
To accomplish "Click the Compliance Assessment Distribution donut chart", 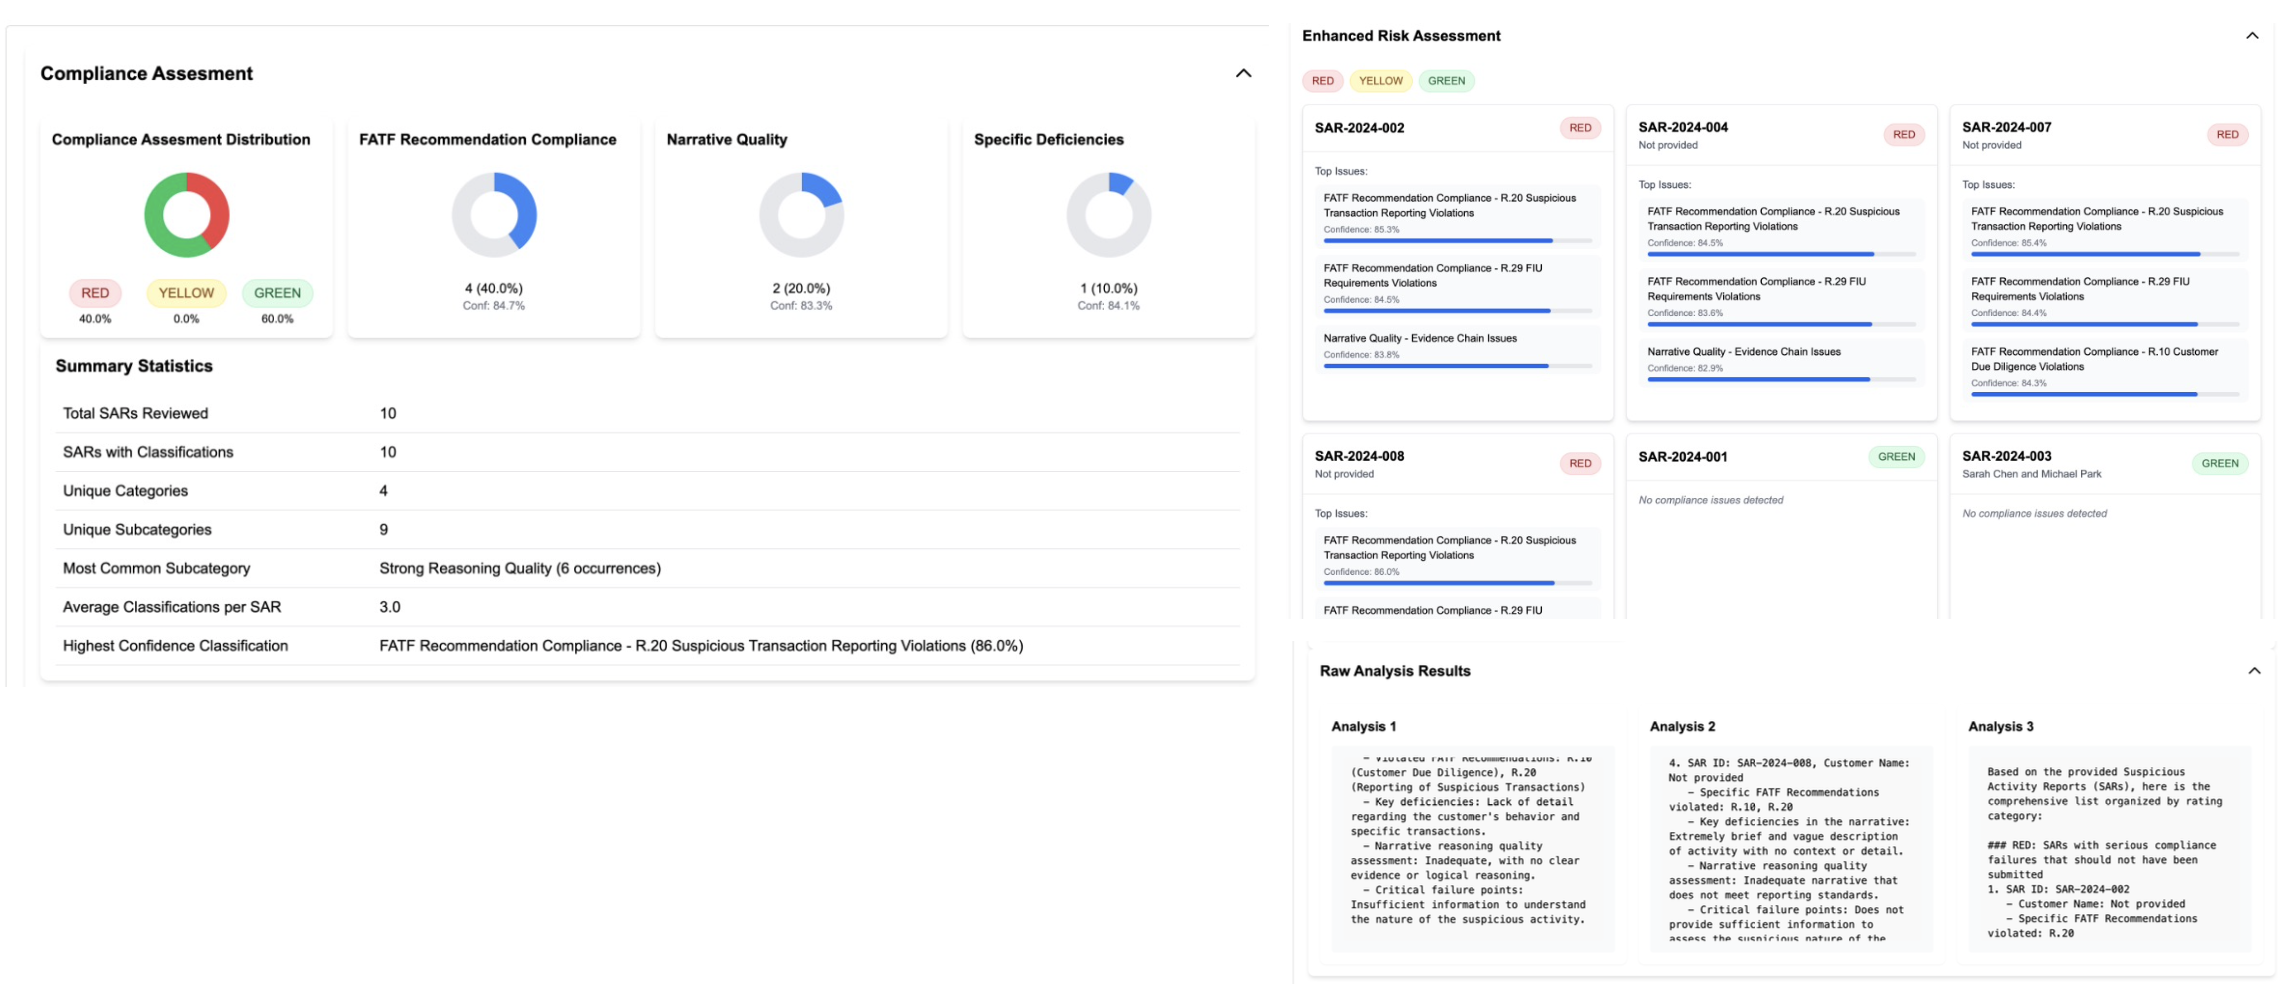I will [x=186, y=215].
